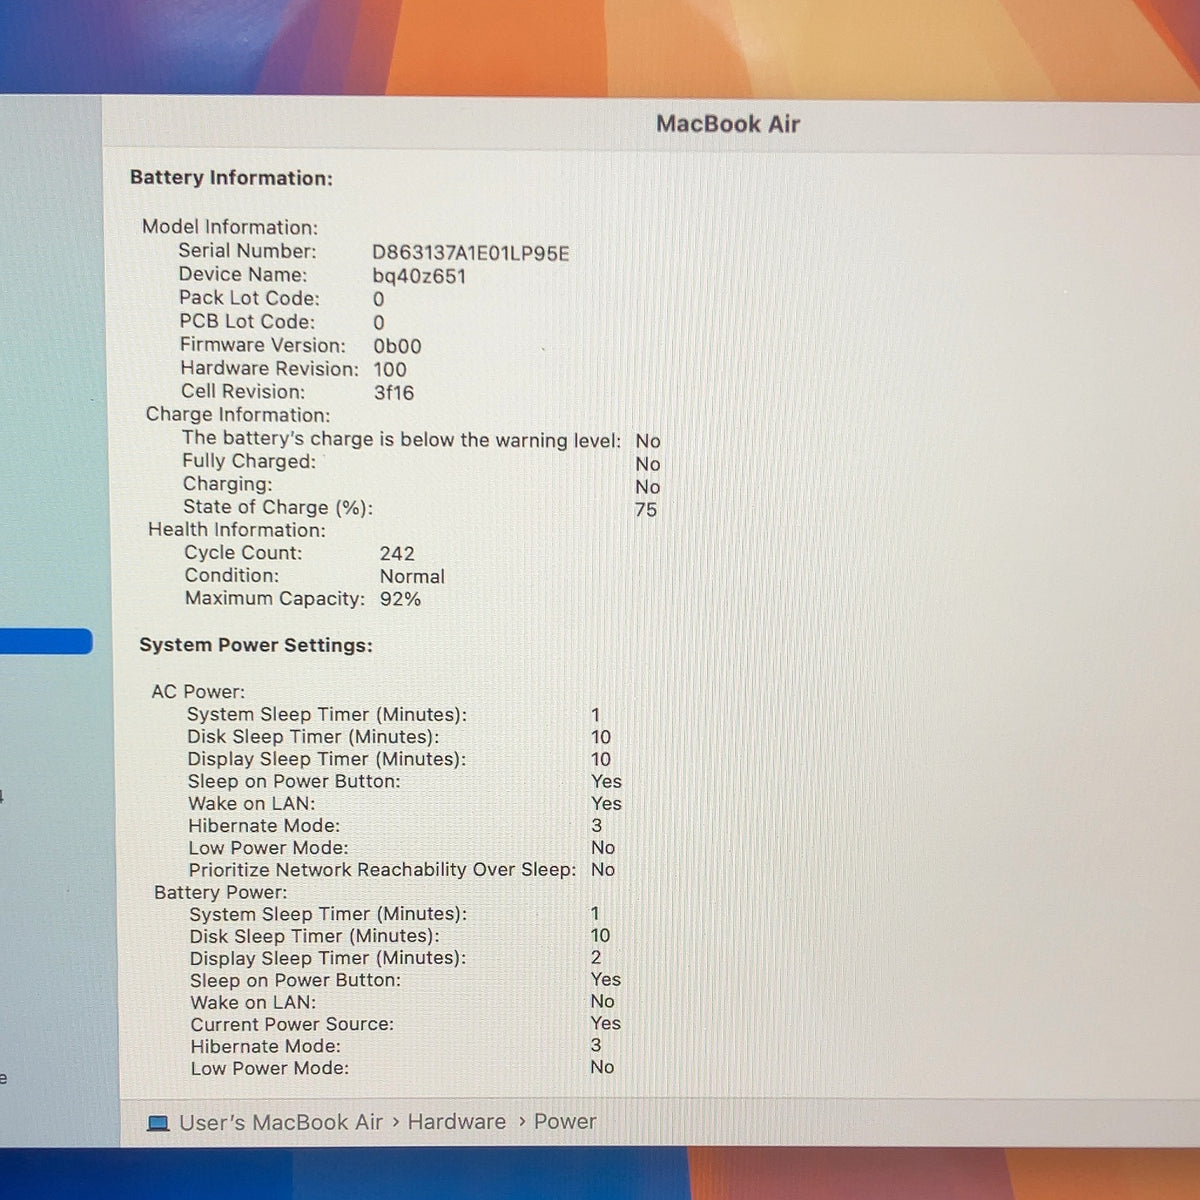Click the Current Power Source Yes value
The height and width of the screenshot is (1200, 1200).
605,1023
